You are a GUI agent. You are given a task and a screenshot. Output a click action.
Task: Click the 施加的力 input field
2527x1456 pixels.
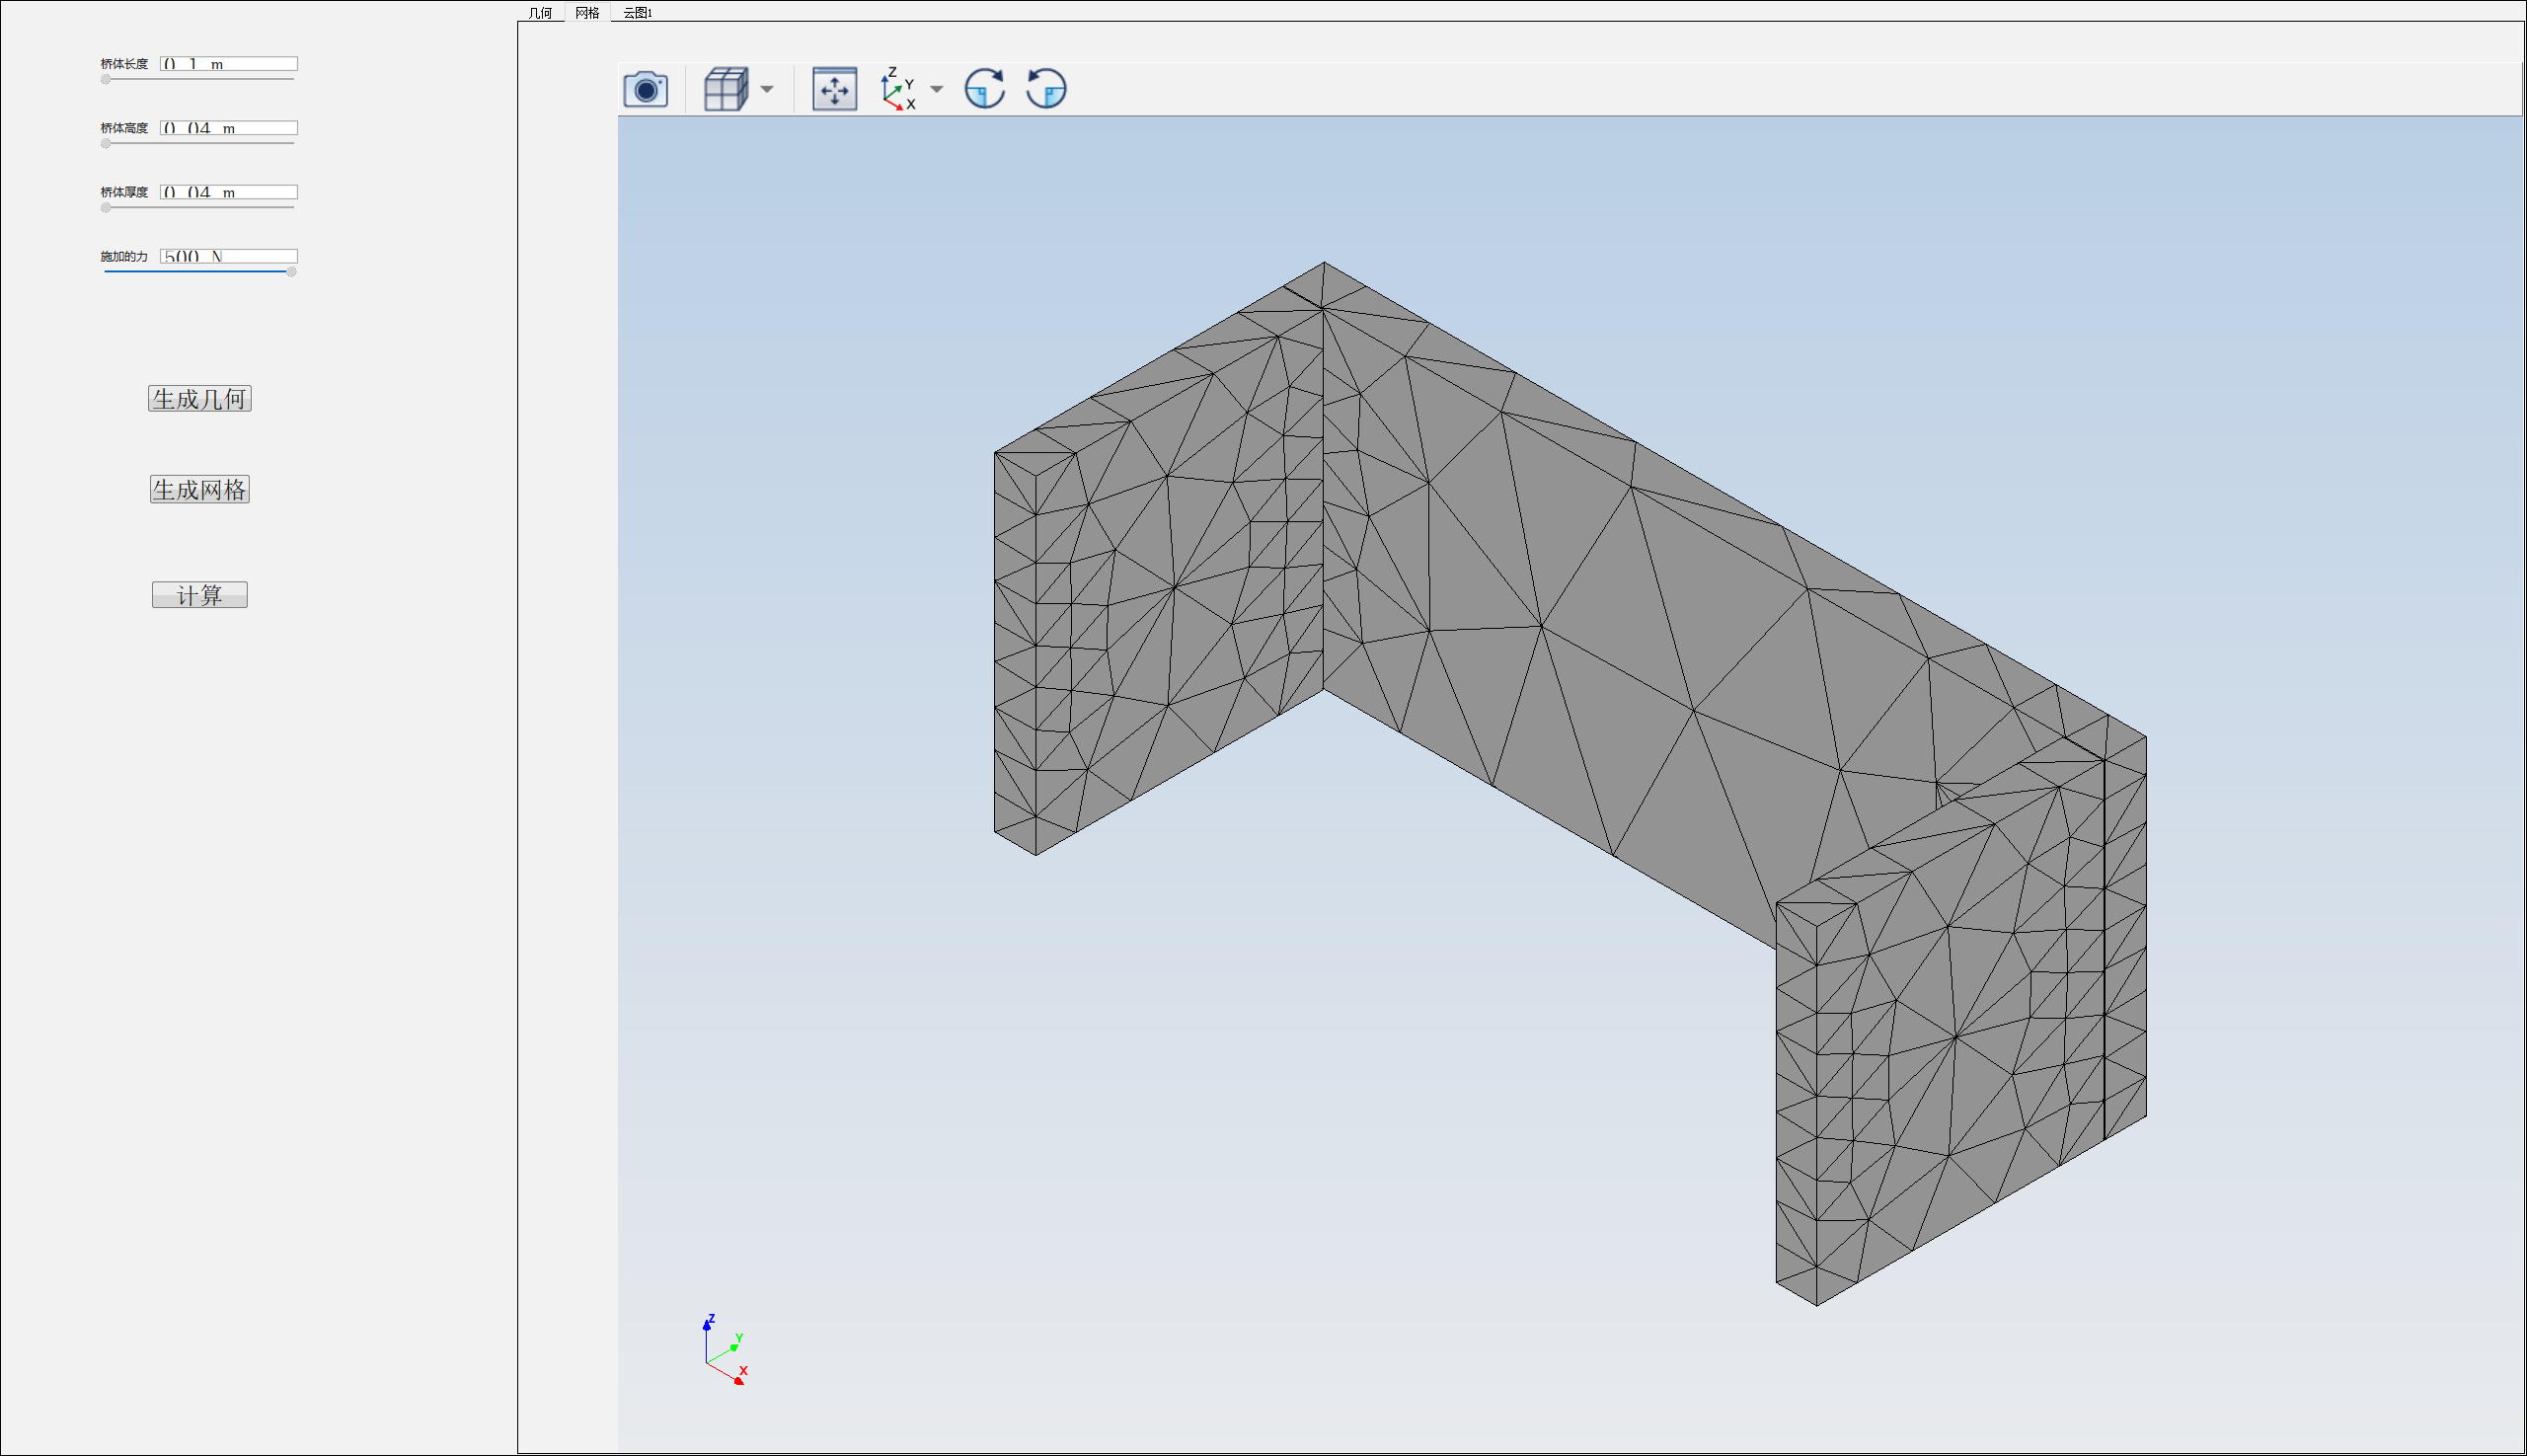pos(229,256)
